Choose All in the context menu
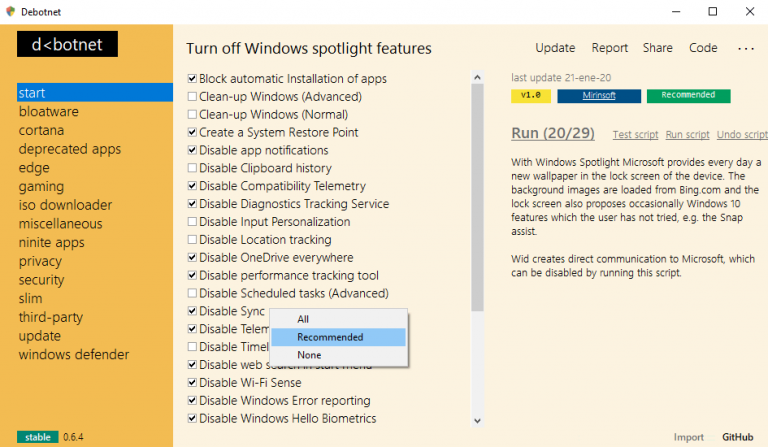The width and height of the screenshot is (768, 447). [303, 319]
